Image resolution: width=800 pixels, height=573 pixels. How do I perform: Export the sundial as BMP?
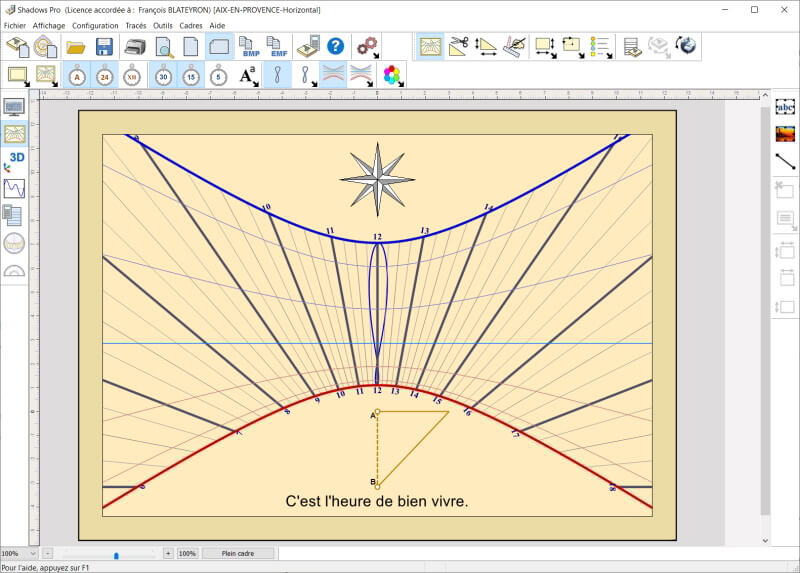pyautogui.click(x=250, y=46)
